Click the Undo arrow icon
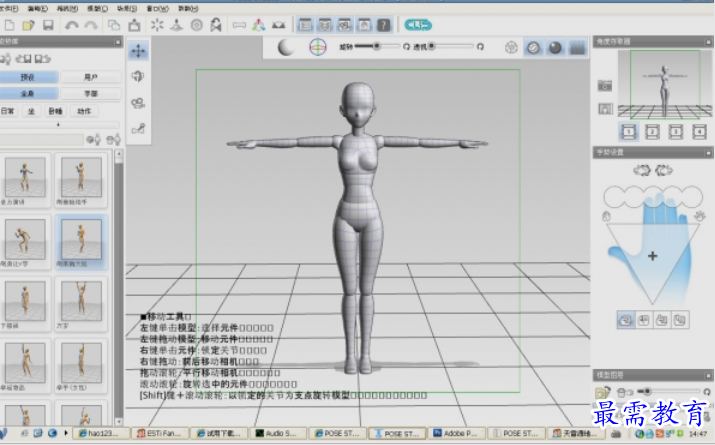The width and height of the screenshot is (715, 445). (72, 25)
